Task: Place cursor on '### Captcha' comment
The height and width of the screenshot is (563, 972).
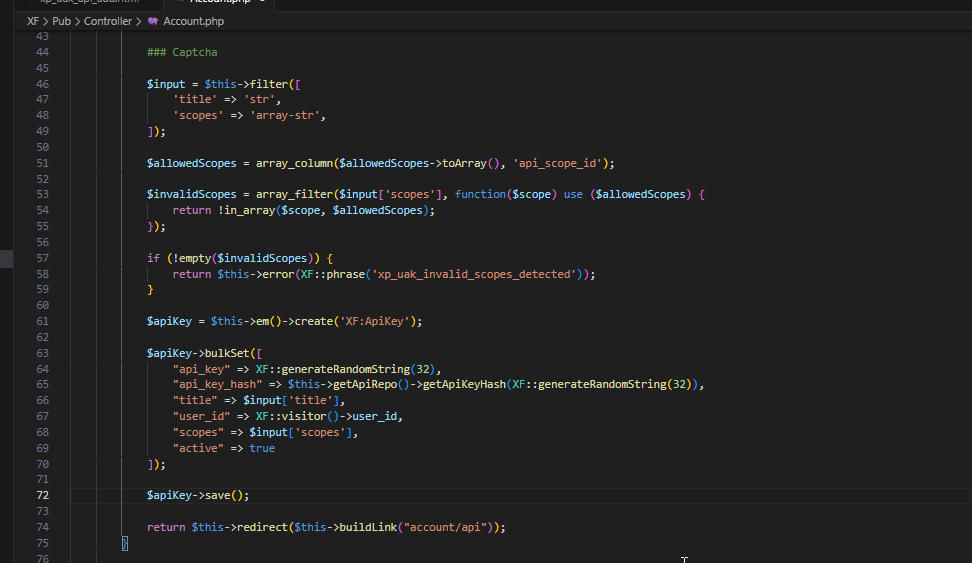Action: tap(182, 52)
